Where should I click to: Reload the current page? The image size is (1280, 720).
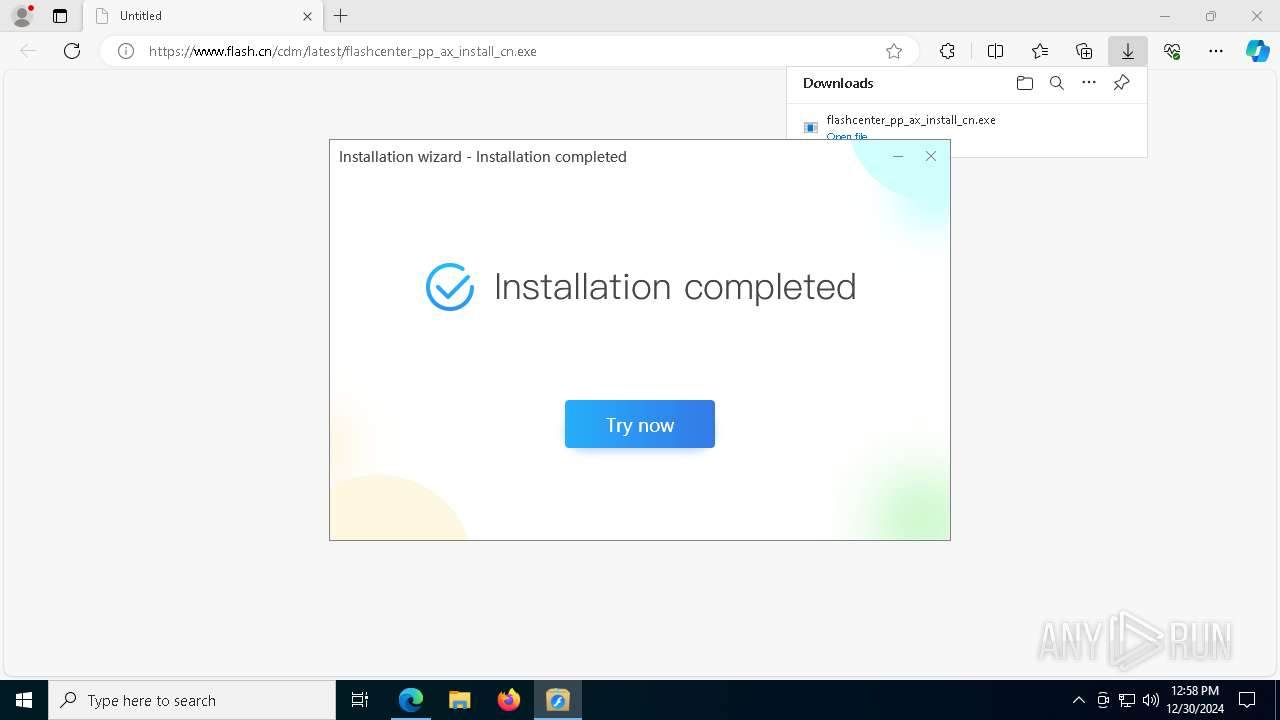click(72, 51)
